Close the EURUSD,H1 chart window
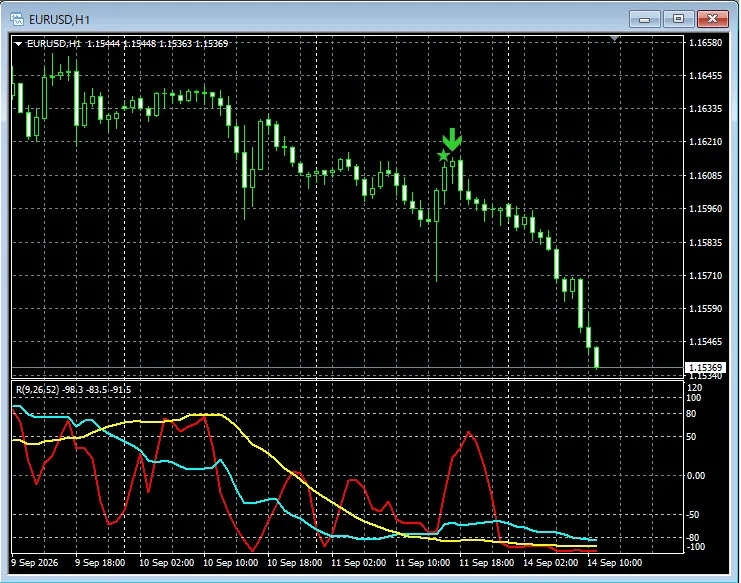This screenshot has width=741, height=583. [712, 19]
